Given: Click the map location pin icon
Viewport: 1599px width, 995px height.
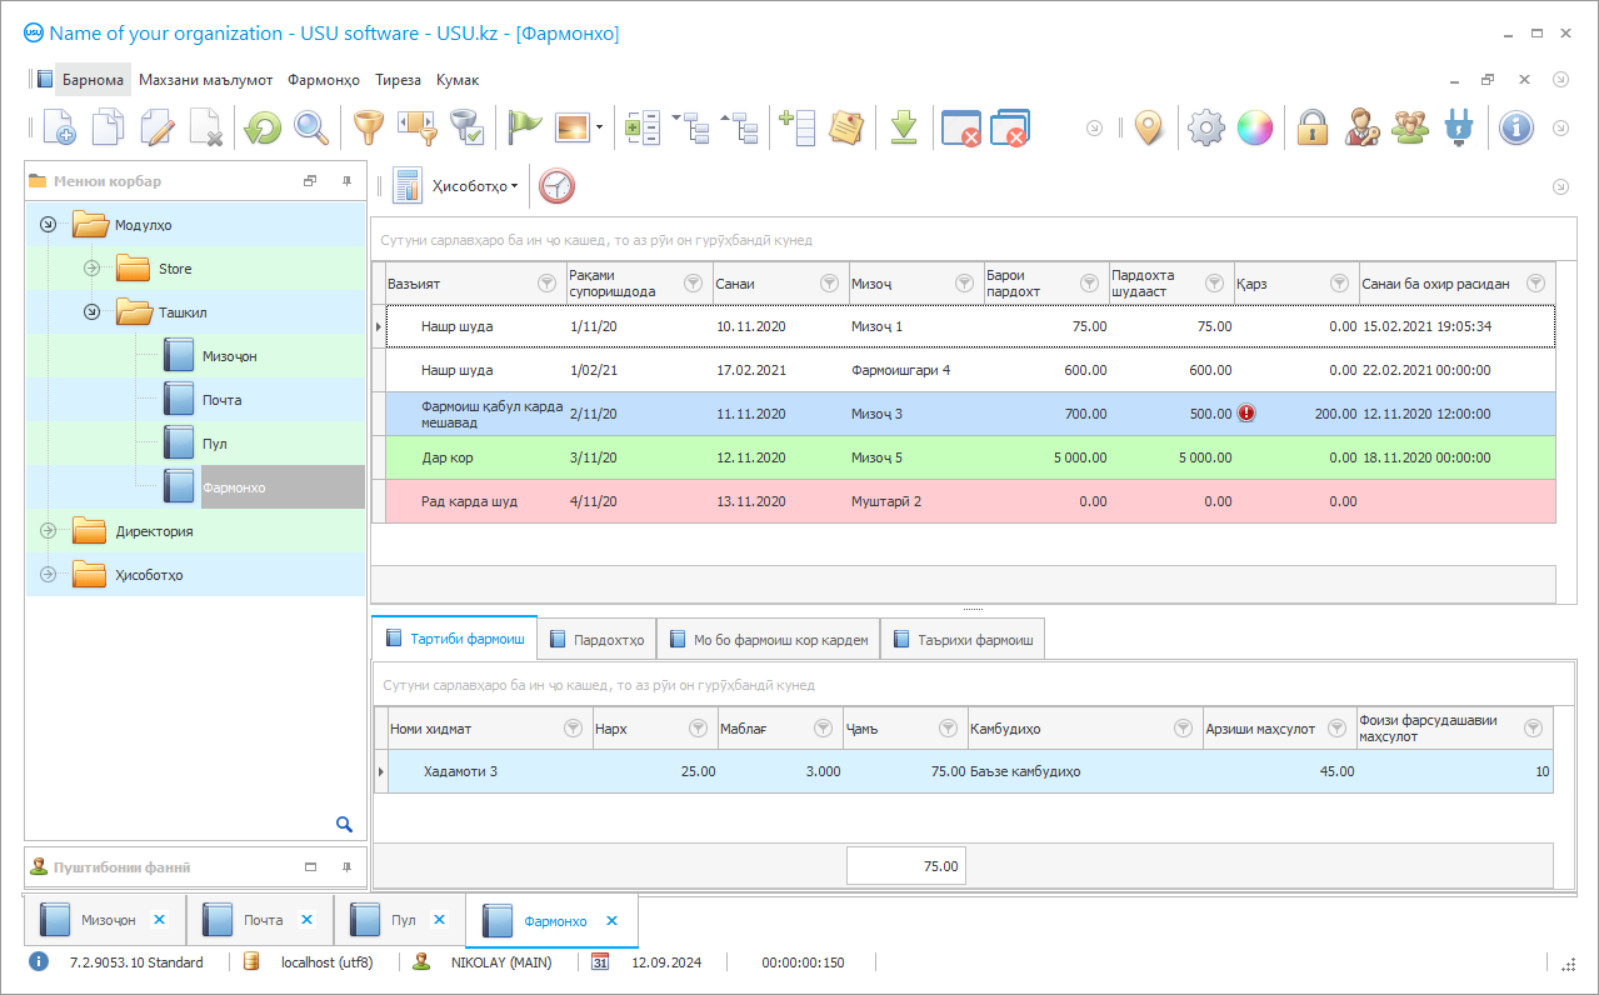Looking at the screenshot, I should (x=1149, y=128).
